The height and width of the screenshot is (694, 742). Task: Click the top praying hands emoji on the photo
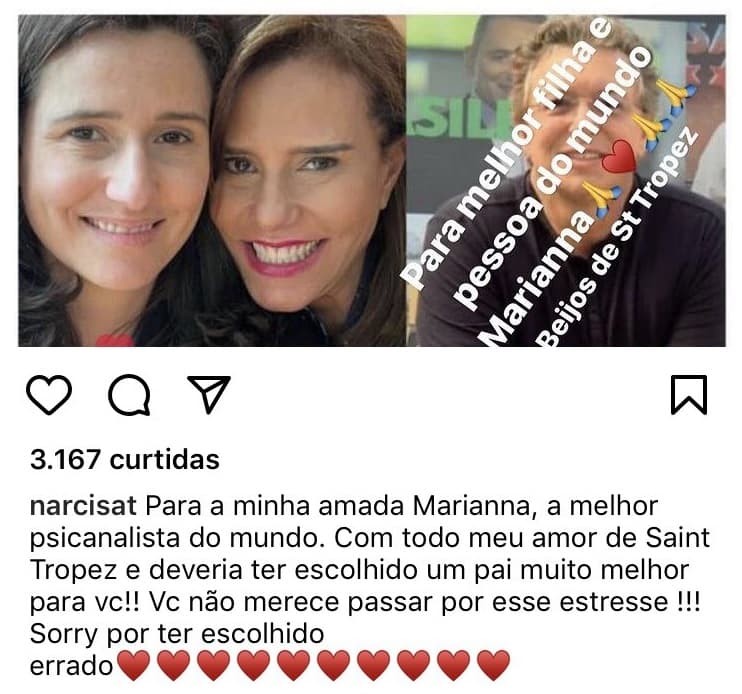click(x=676, y=94)
